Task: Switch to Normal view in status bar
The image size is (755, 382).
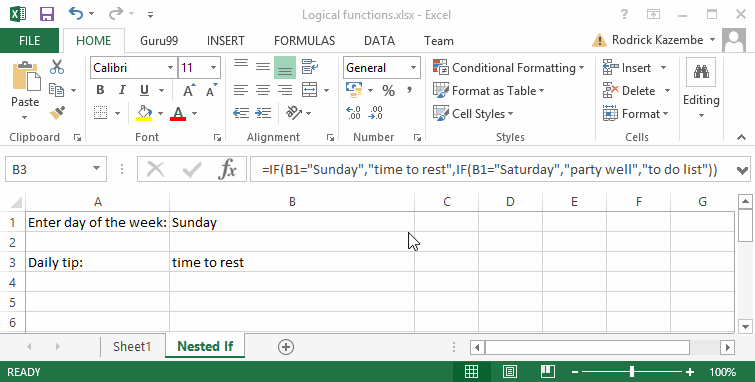Action: 472,371
